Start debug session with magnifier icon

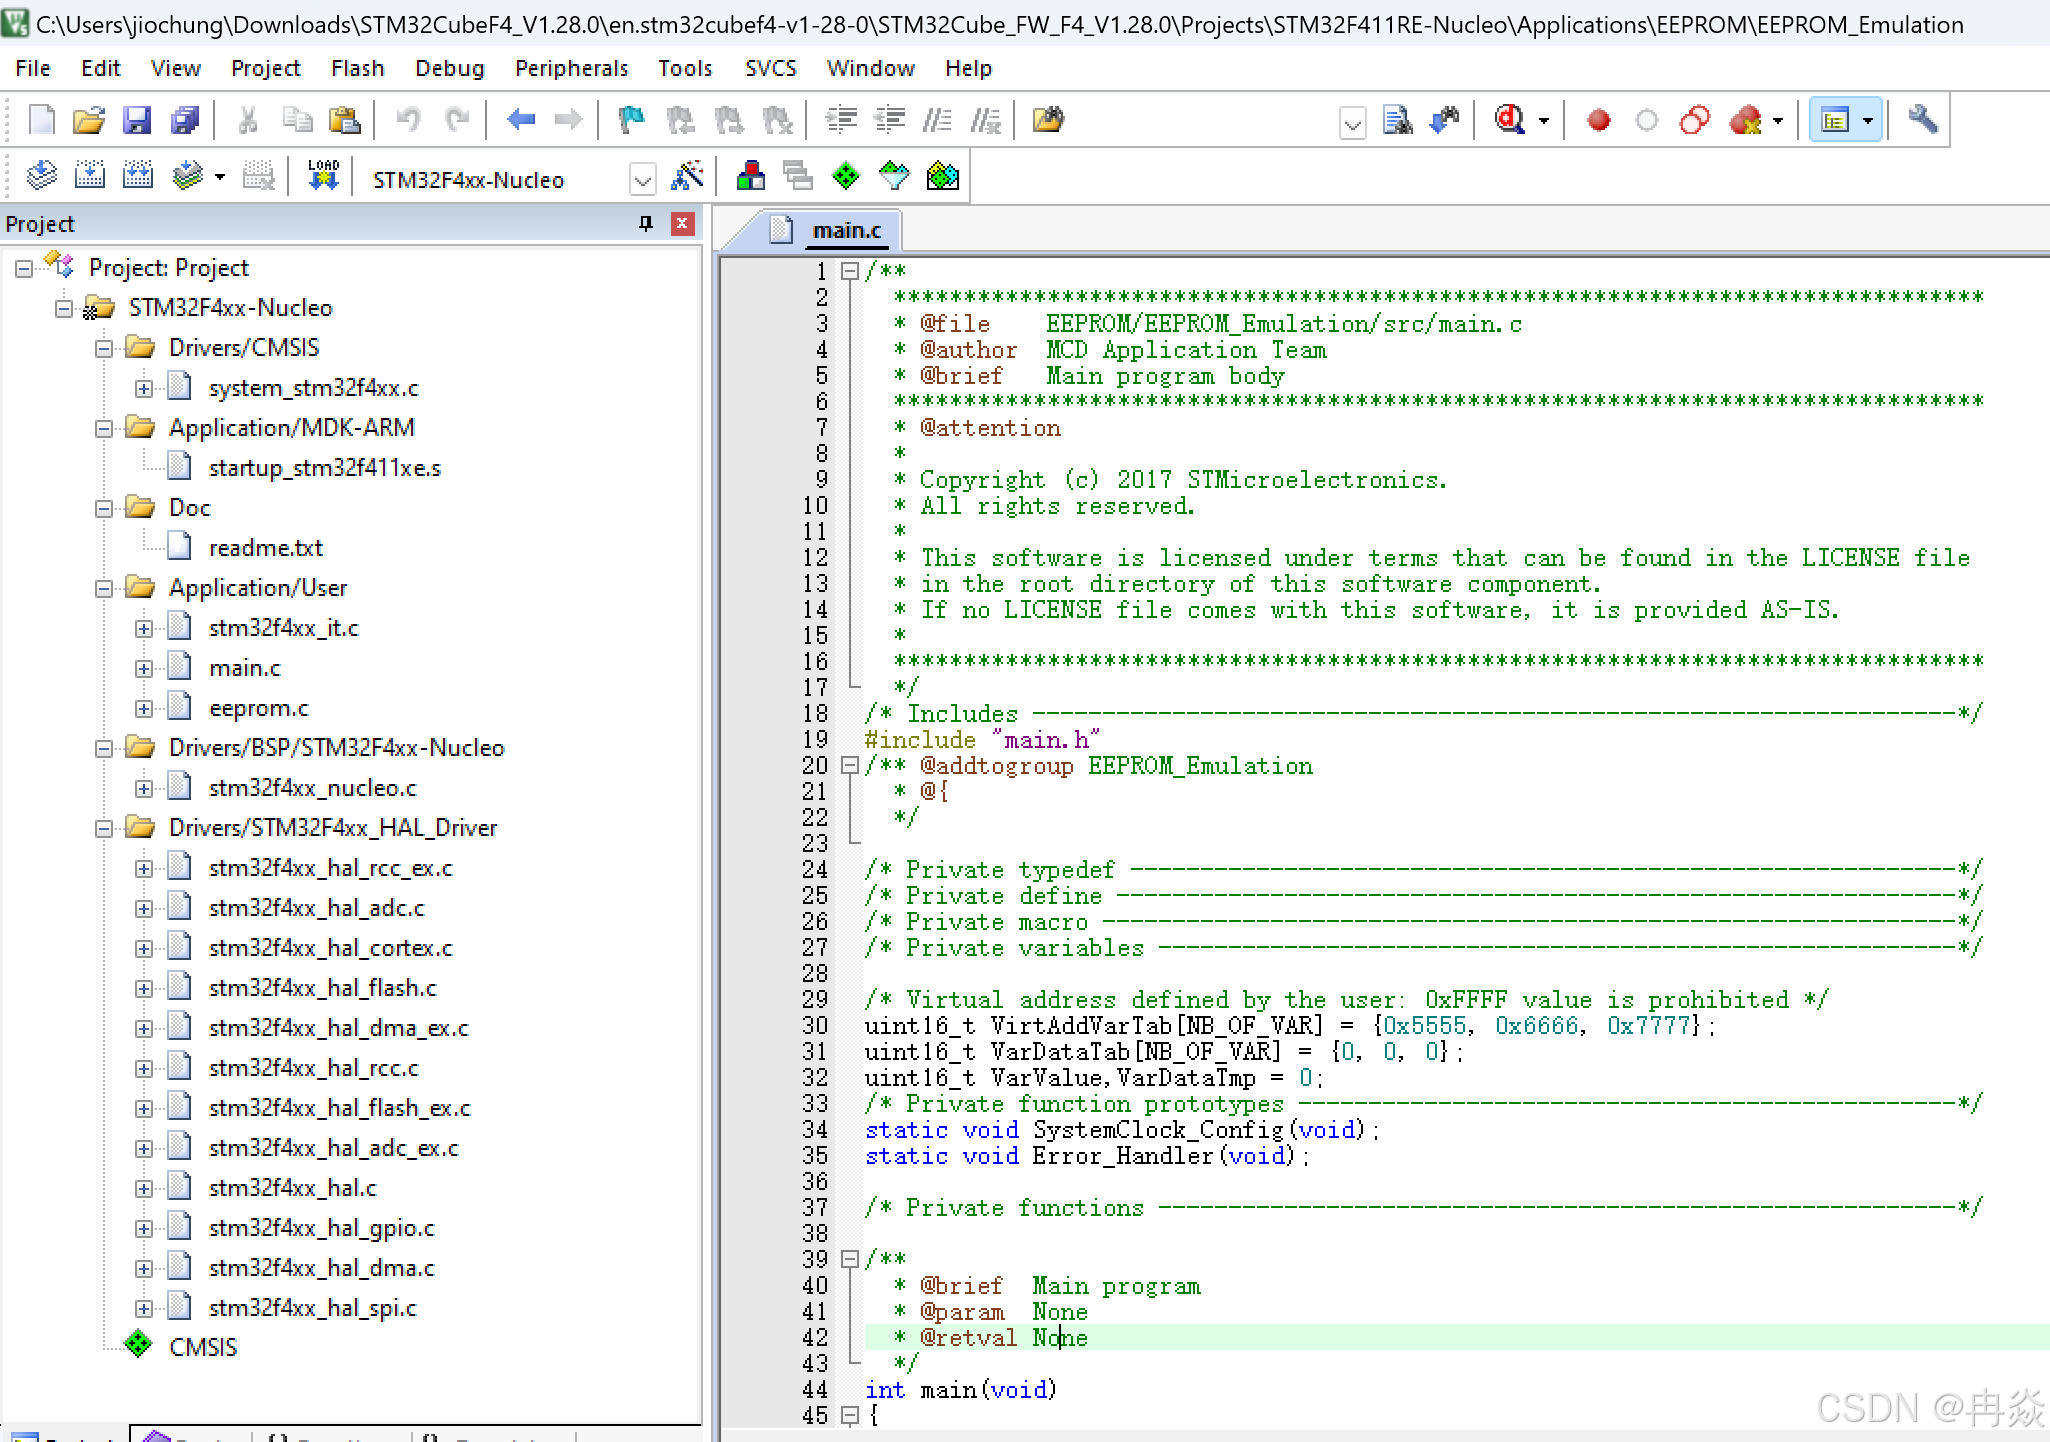point(1510,121)
